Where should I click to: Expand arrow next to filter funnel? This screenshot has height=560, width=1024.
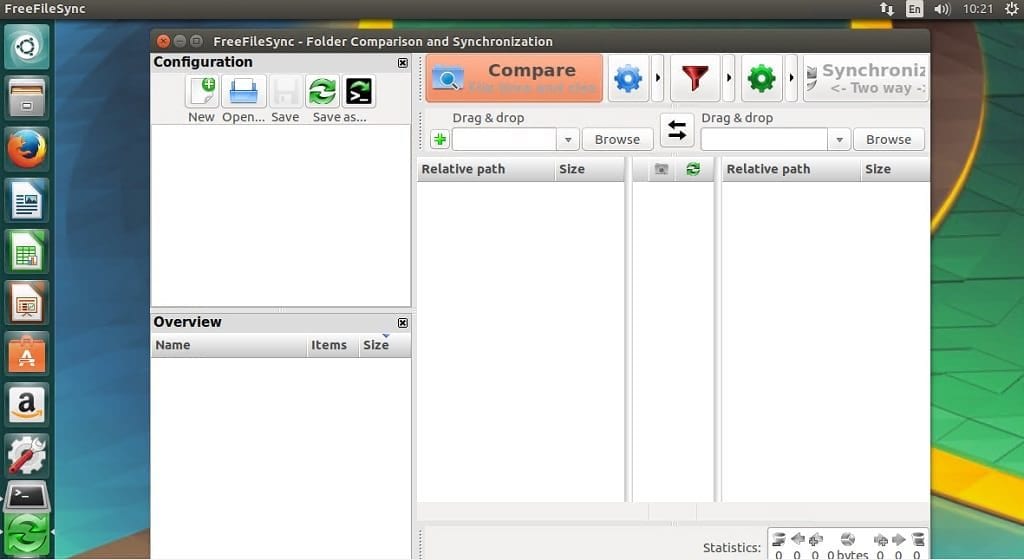pyautogui.click(x=729, y=78)
